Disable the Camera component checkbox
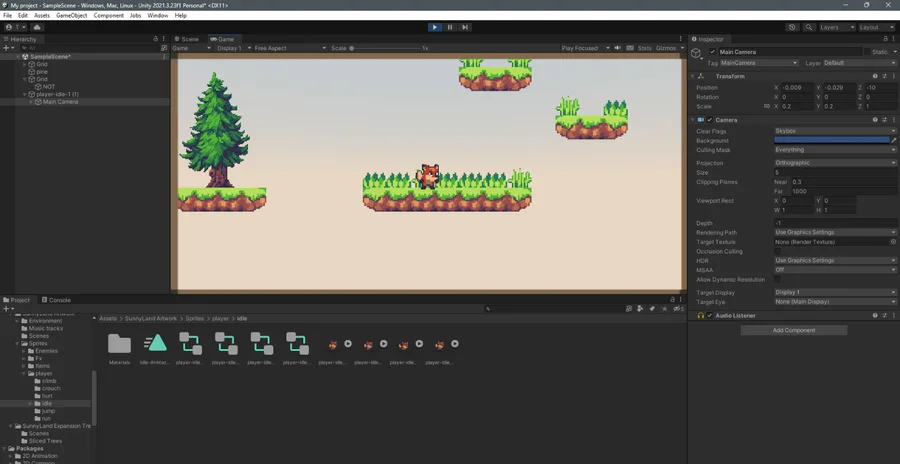 coord(709,120)
